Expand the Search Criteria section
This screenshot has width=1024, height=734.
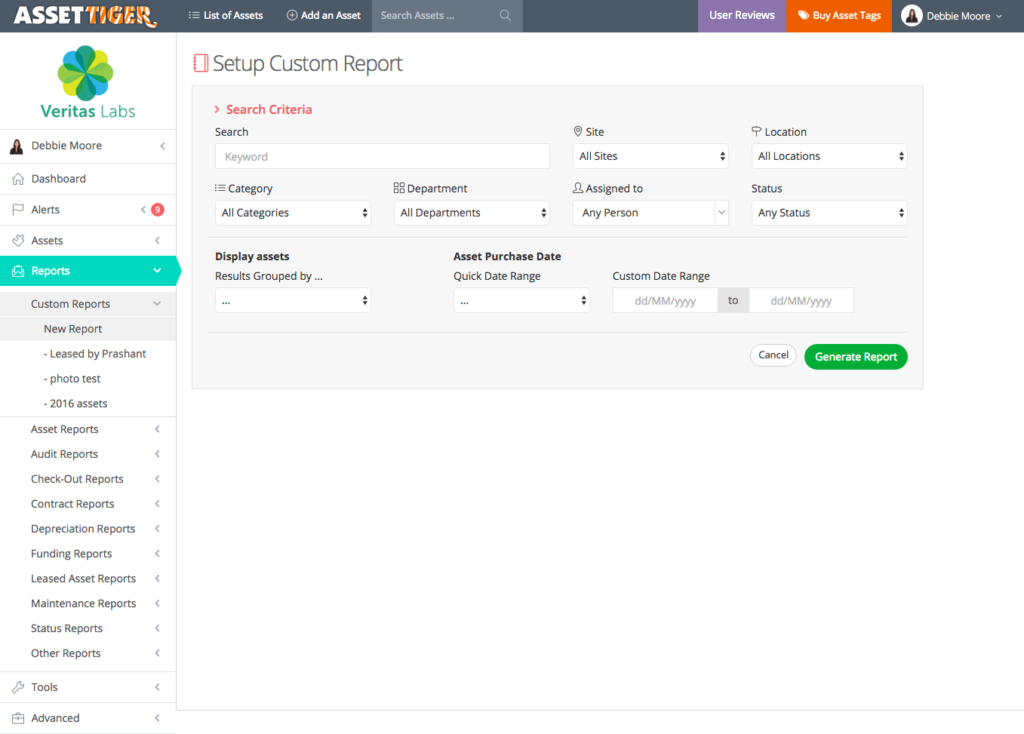coord(262,109)
